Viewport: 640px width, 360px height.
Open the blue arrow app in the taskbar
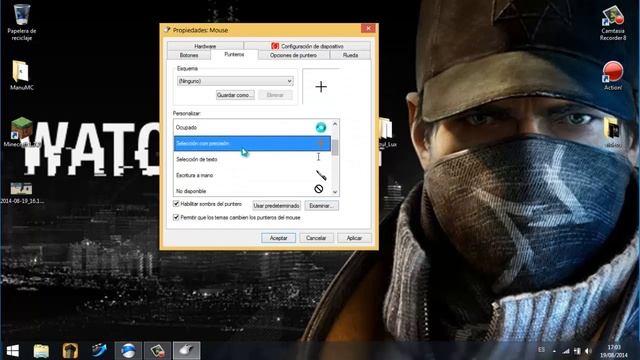(x=99, y=351)
